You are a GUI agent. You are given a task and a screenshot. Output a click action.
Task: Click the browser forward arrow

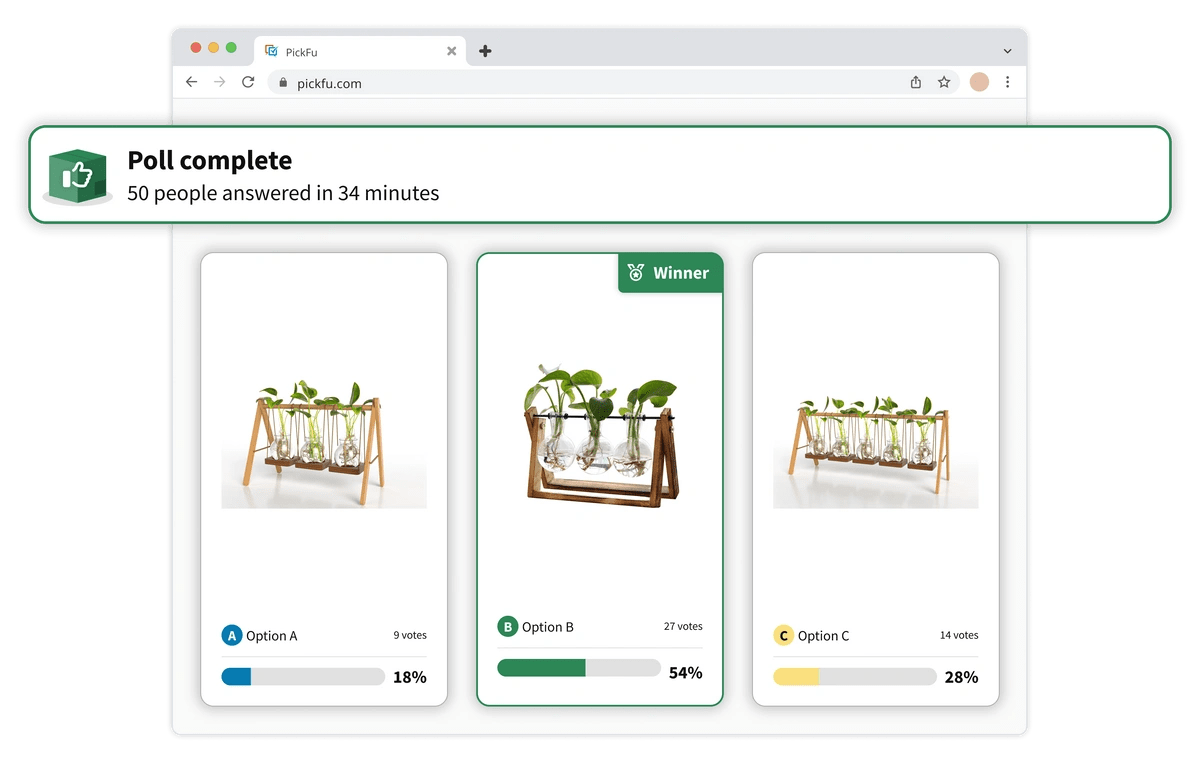[220, 82]
